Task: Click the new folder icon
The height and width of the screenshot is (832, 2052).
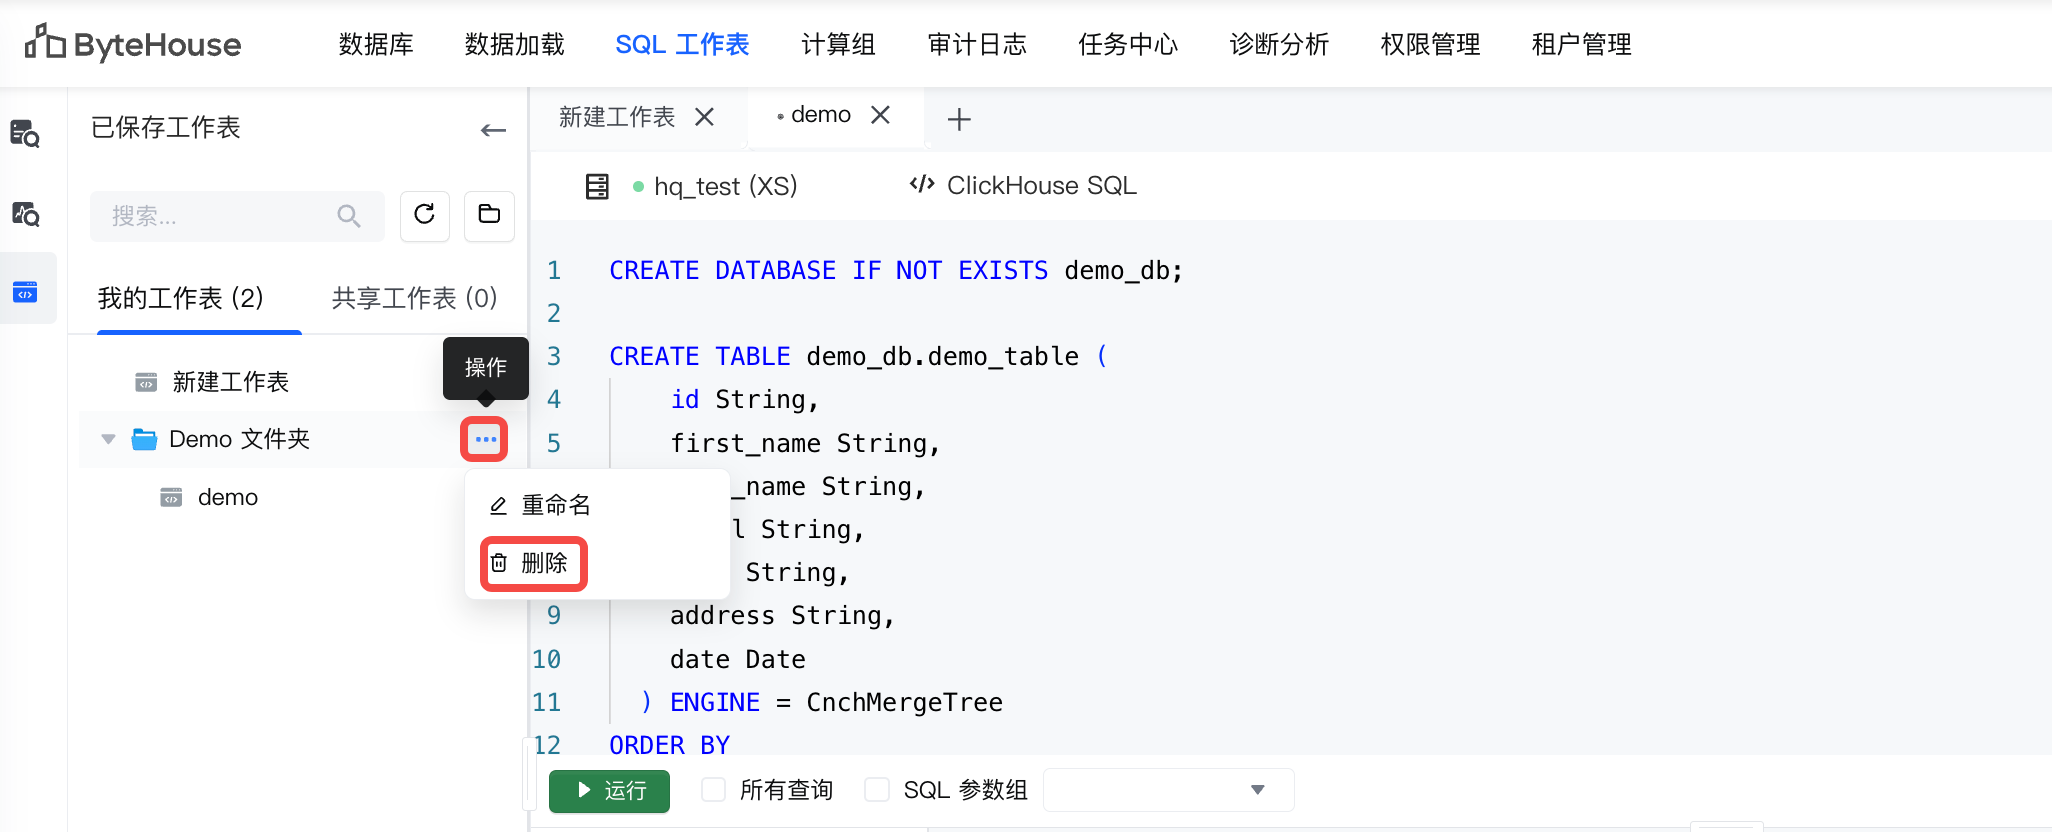Action: (x=489, y=215)
